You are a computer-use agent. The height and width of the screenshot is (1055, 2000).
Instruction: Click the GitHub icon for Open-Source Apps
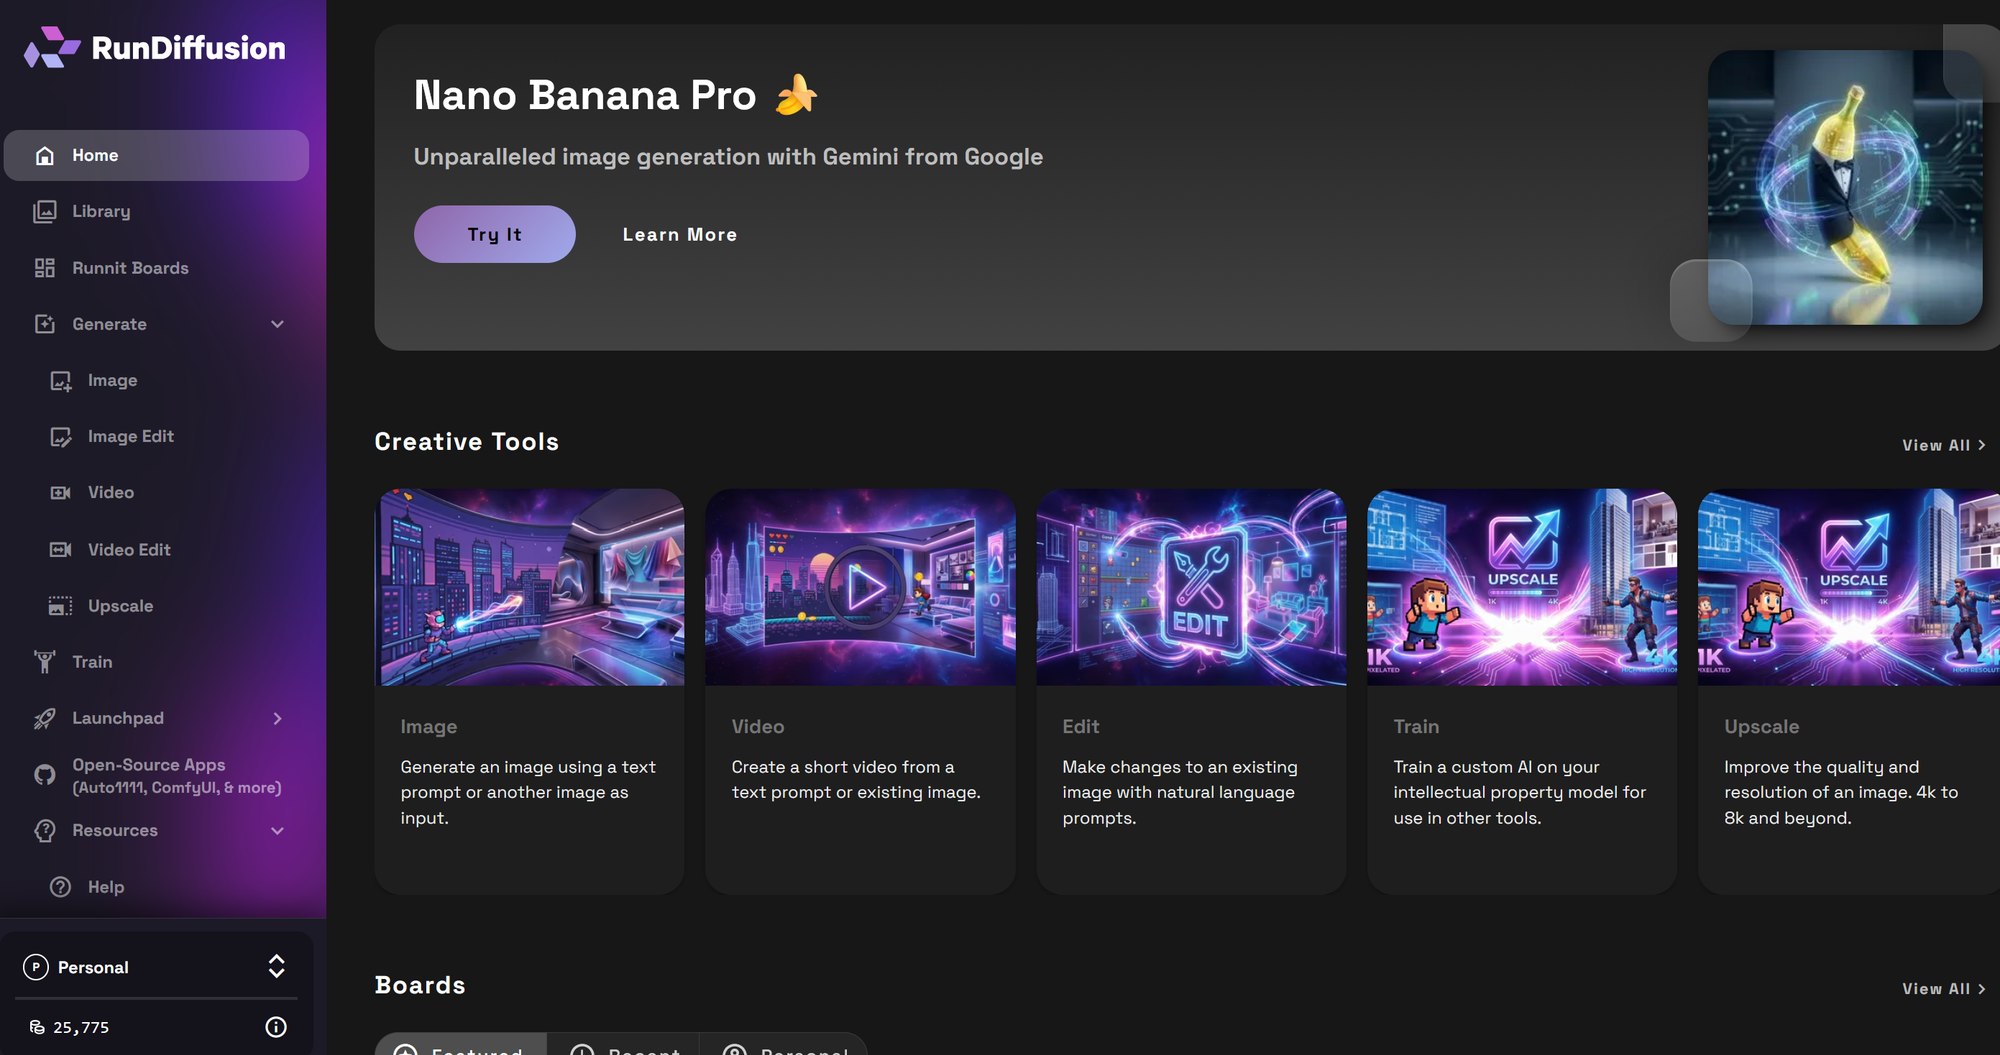(x=45, y=775)
